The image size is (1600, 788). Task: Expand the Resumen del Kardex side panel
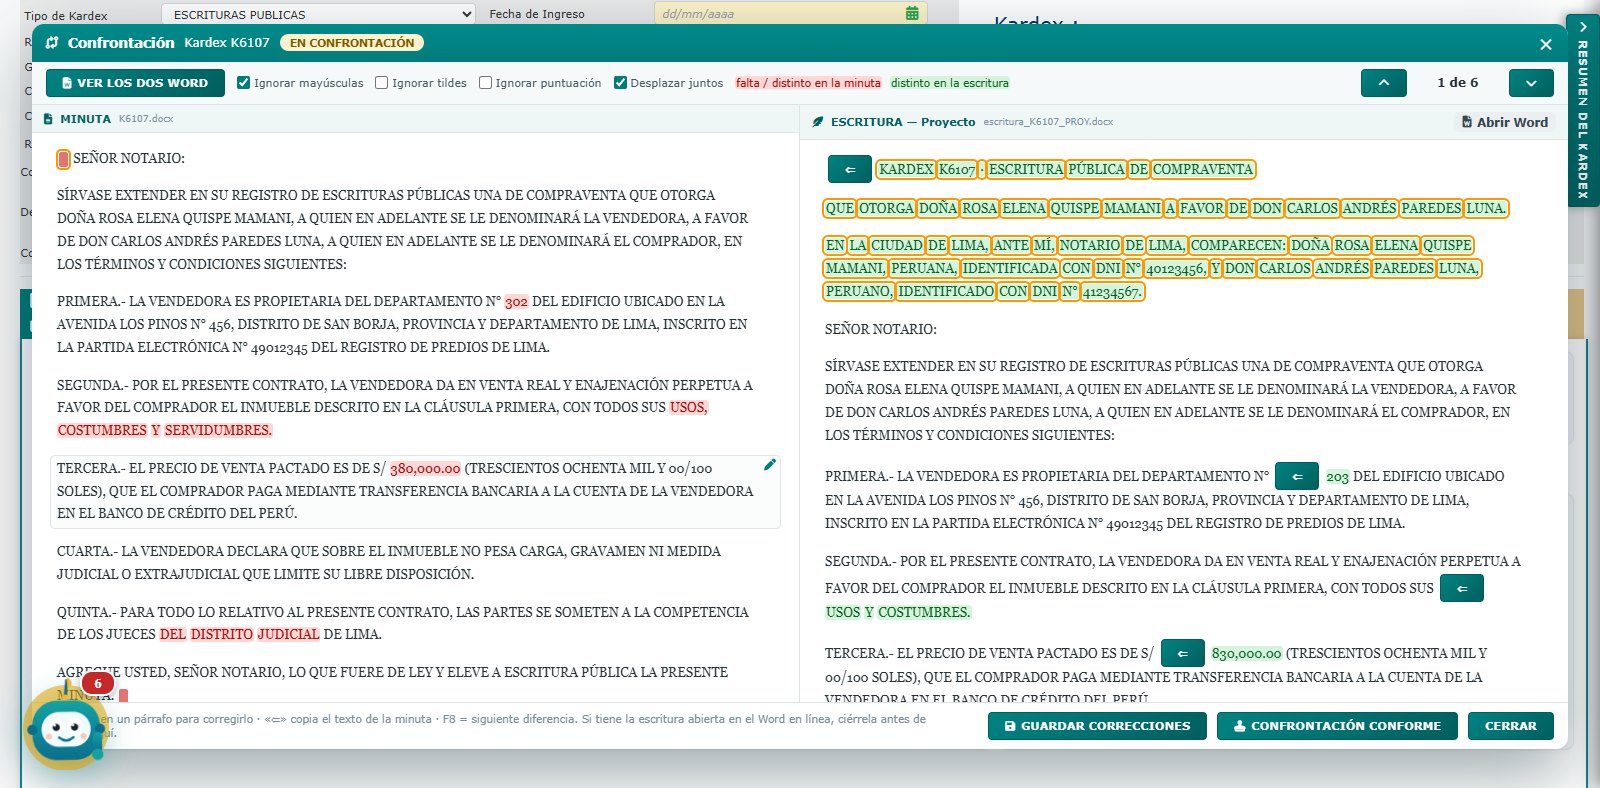click(x=1583, y=110)
